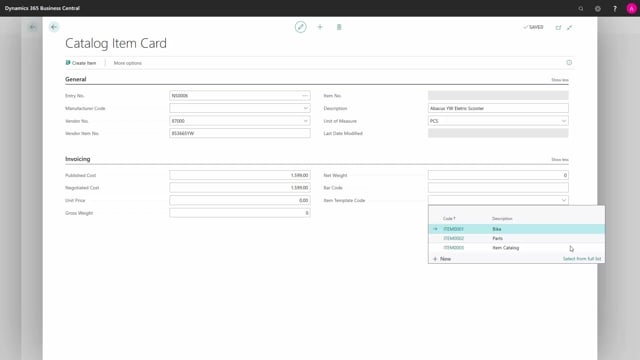Expand the Vendor No. dropdown
Viewport: 640px width, 360px height.
[305, 121]
